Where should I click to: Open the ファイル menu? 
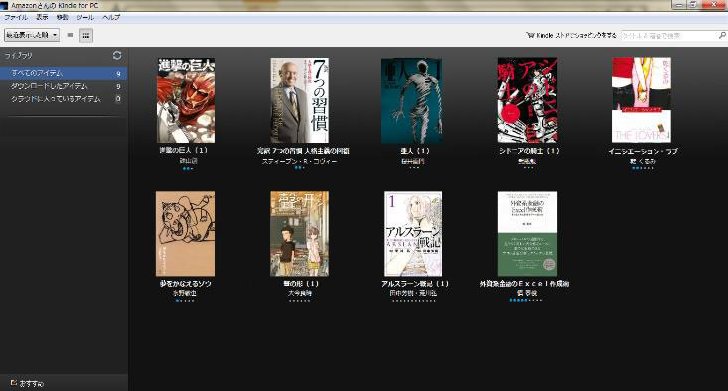(x=16, y=17)
